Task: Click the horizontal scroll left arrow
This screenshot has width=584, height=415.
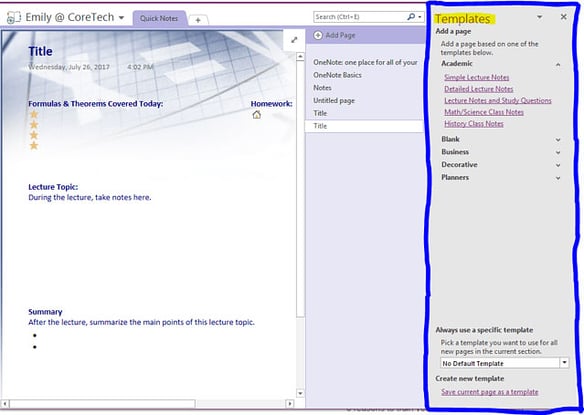Action: click(5, 403)
